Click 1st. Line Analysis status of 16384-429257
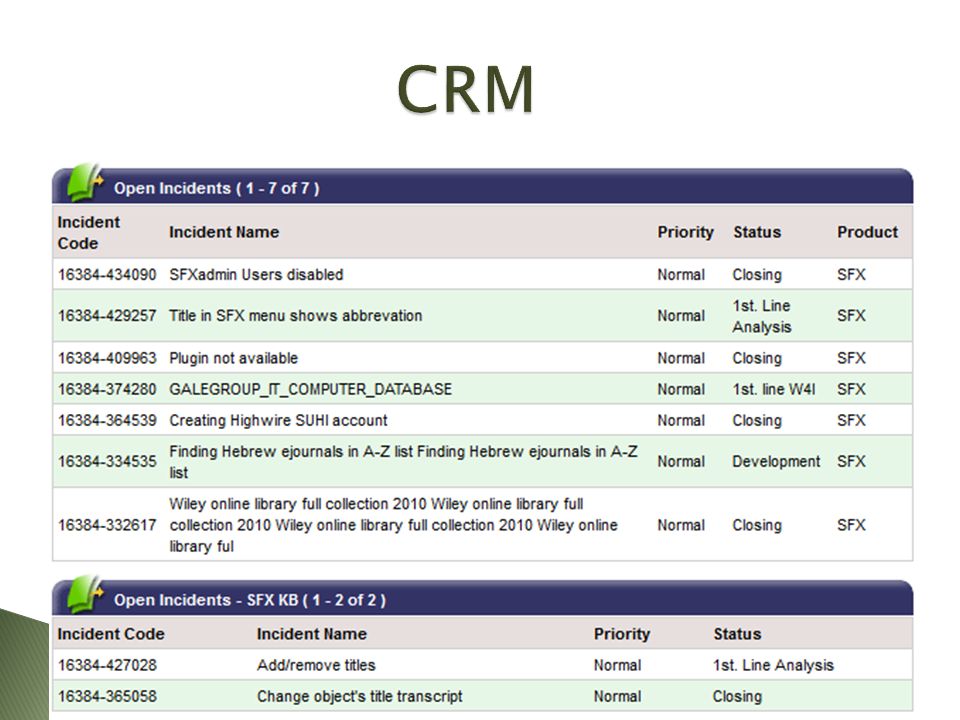Screen dimensions: 960x720 [762, 316]
